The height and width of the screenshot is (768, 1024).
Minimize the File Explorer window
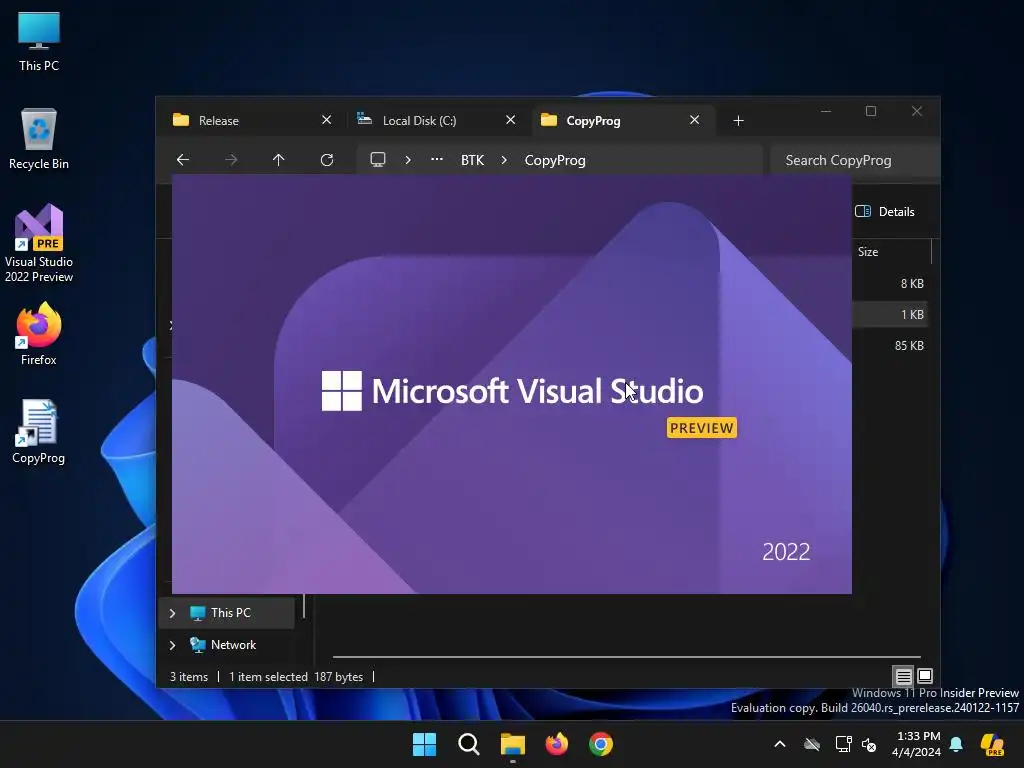(825, 112)
